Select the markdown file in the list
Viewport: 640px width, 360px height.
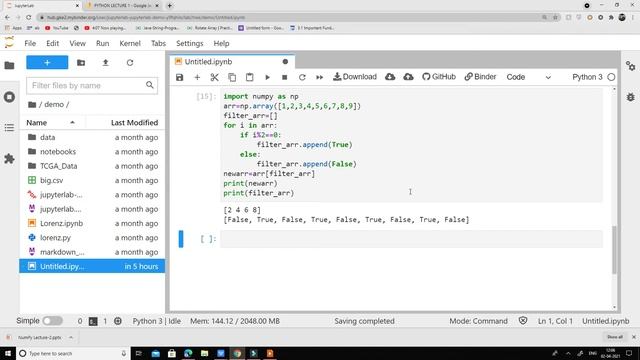coord(92,252)
